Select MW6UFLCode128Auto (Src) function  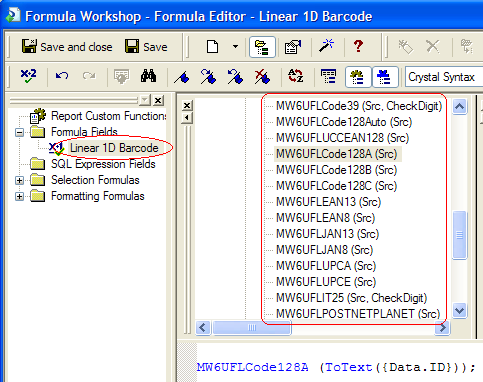tap(344, 122)
